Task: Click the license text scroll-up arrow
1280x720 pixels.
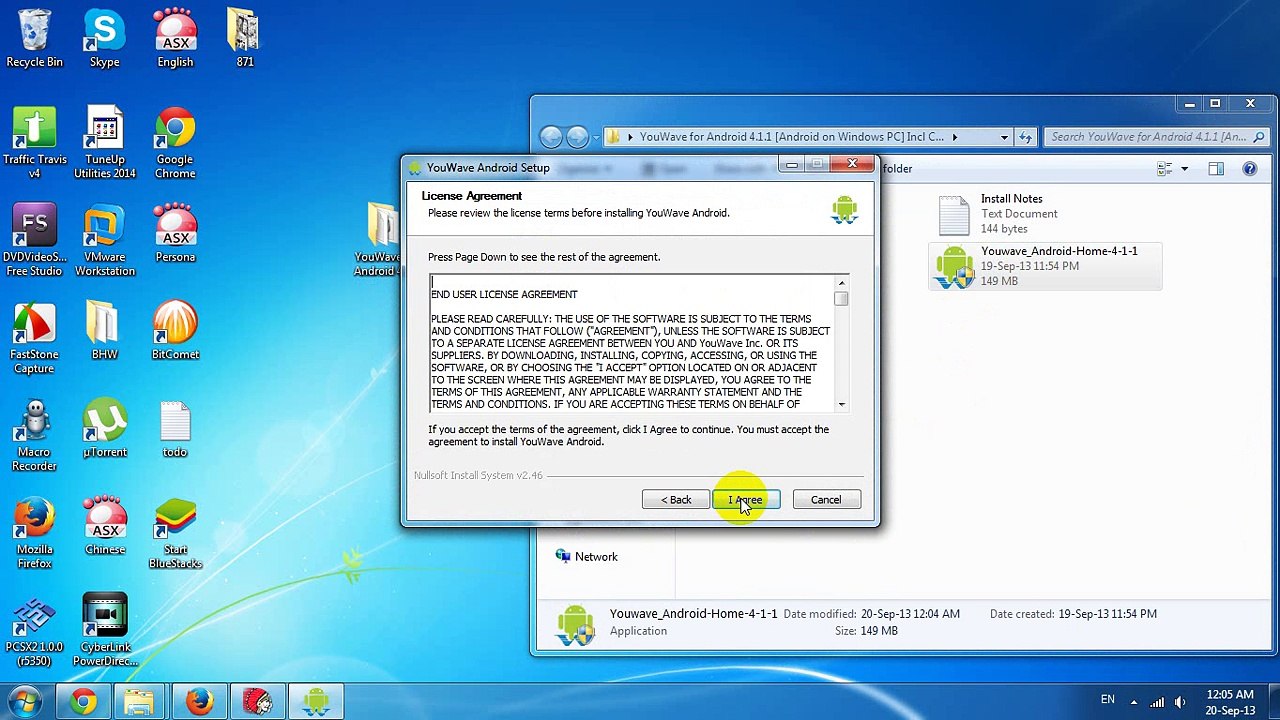Action: tap(841, 283)
